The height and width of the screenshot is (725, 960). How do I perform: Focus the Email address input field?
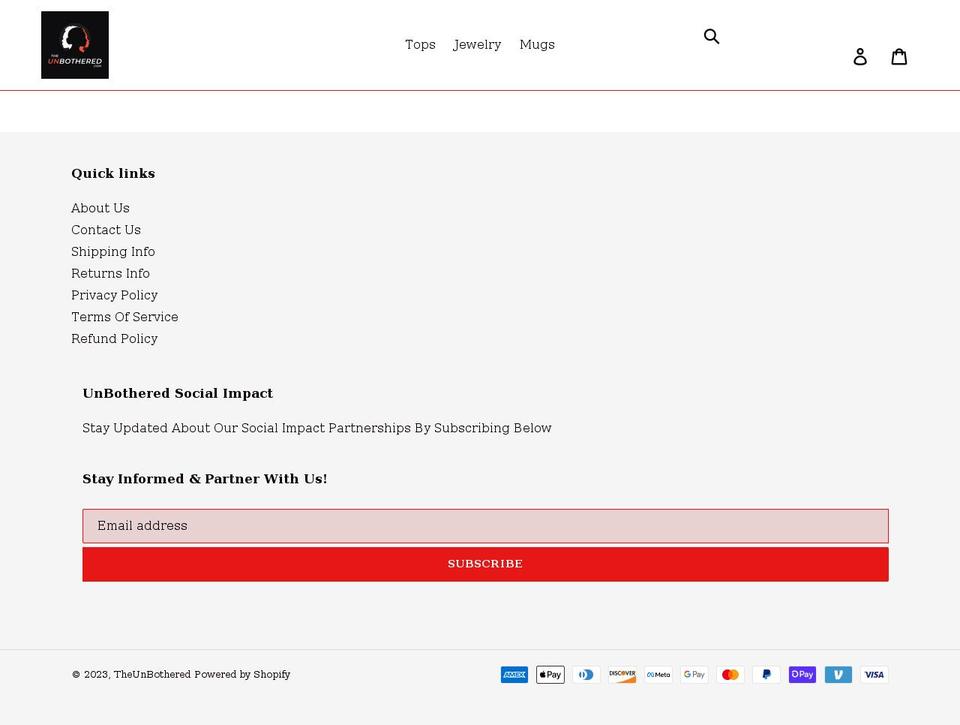pos(486,526)
